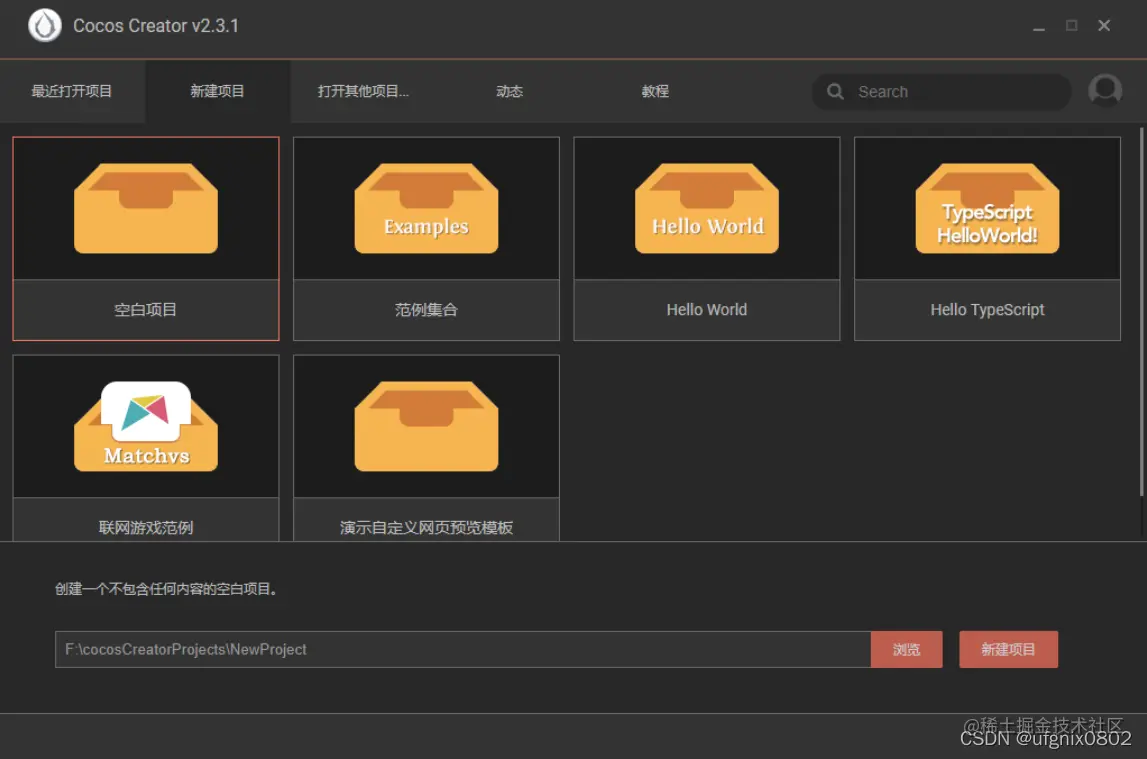Focus the Search input field

point(941,91)
